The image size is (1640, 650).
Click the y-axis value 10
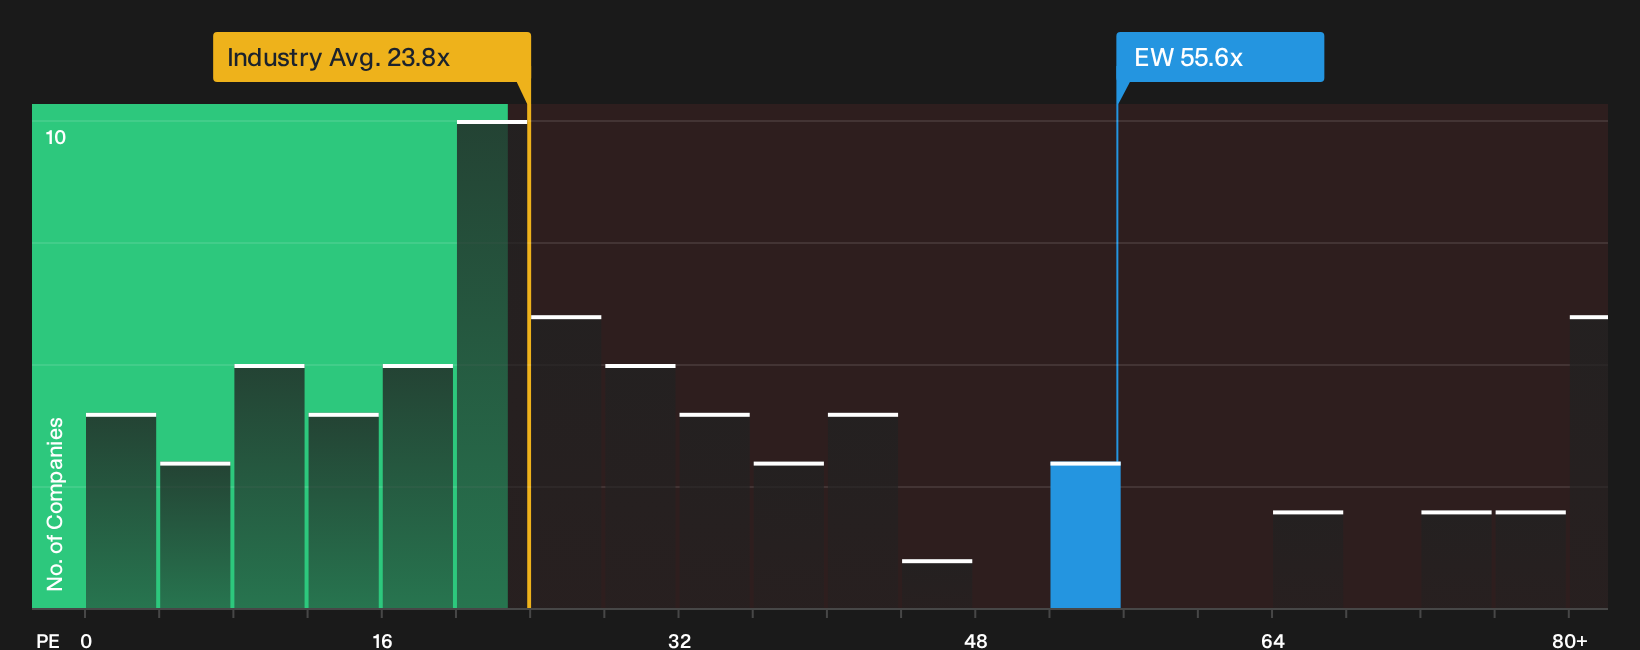coord(56,137)
